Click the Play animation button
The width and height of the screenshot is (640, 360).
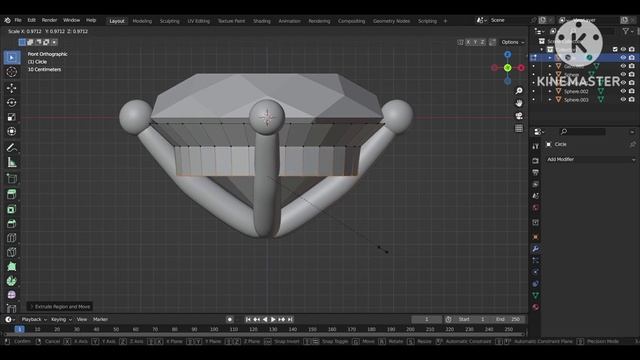[x=273, y=320]
